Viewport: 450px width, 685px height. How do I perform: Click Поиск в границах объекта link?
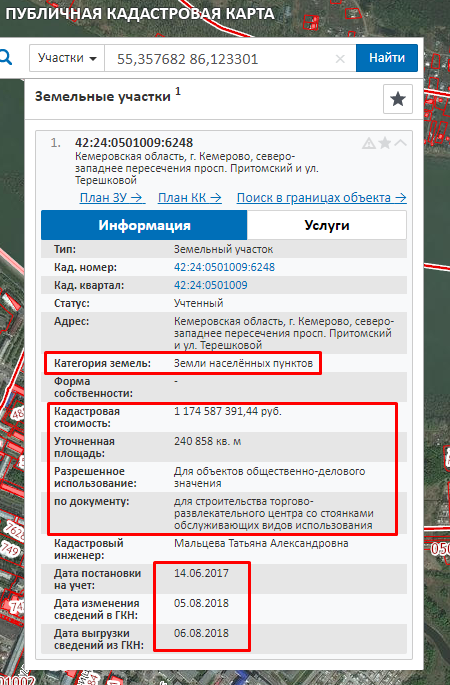point(322,198)
